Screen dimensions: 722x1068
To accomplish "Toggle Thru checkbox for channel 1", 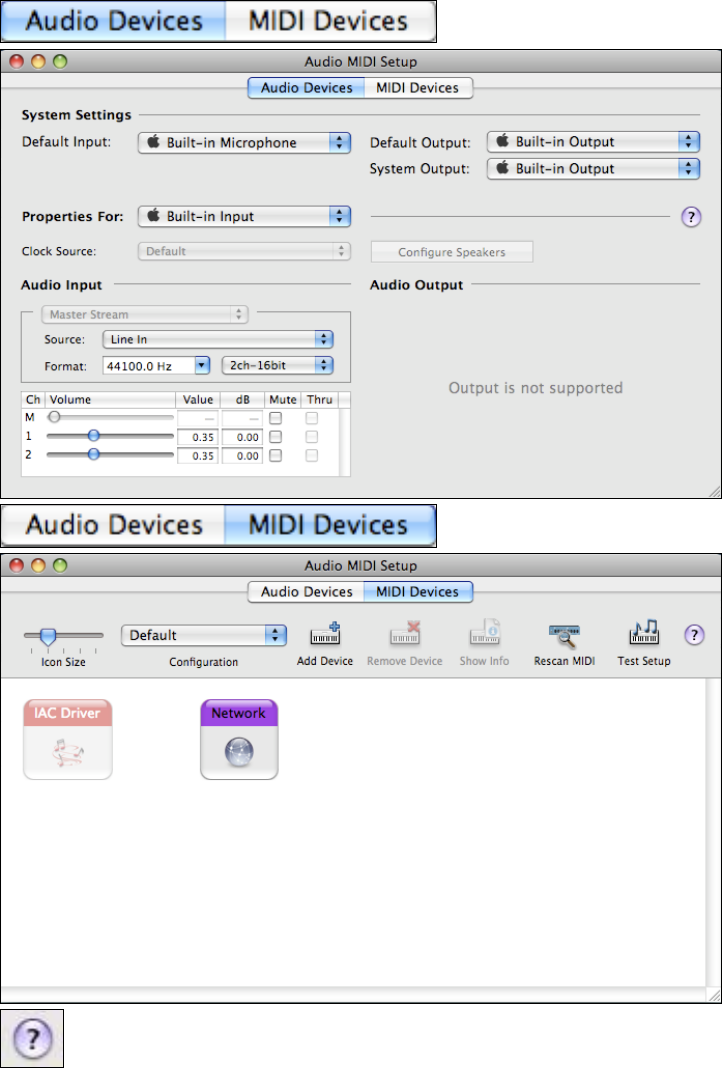I will tap(312, 437).
